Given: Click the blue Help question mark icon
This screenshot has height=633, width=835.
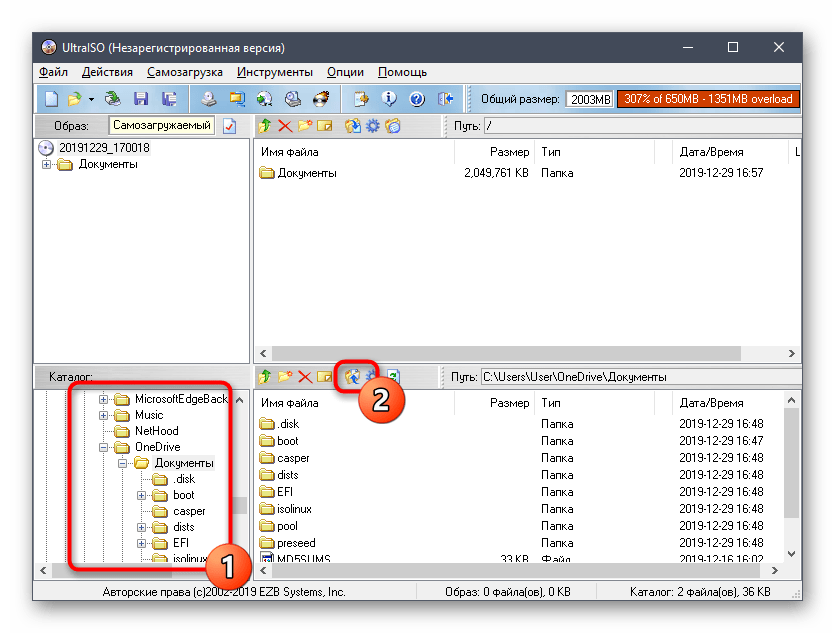Looking at the screenshot, I should [x=417, y=99].
